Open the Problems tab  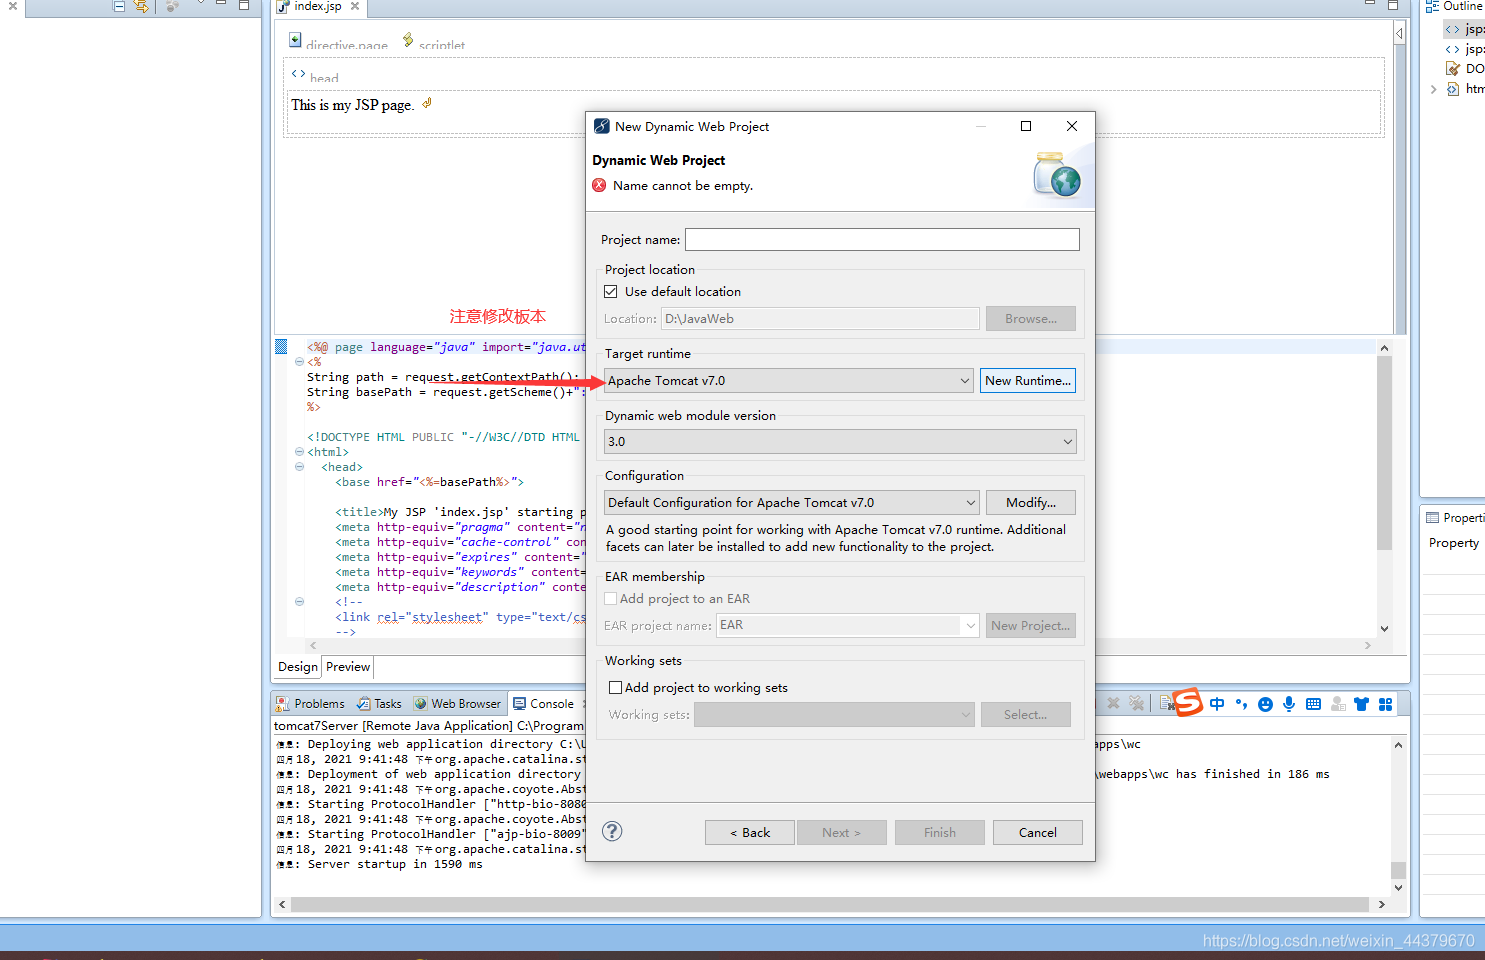click(x=310, y=704)
